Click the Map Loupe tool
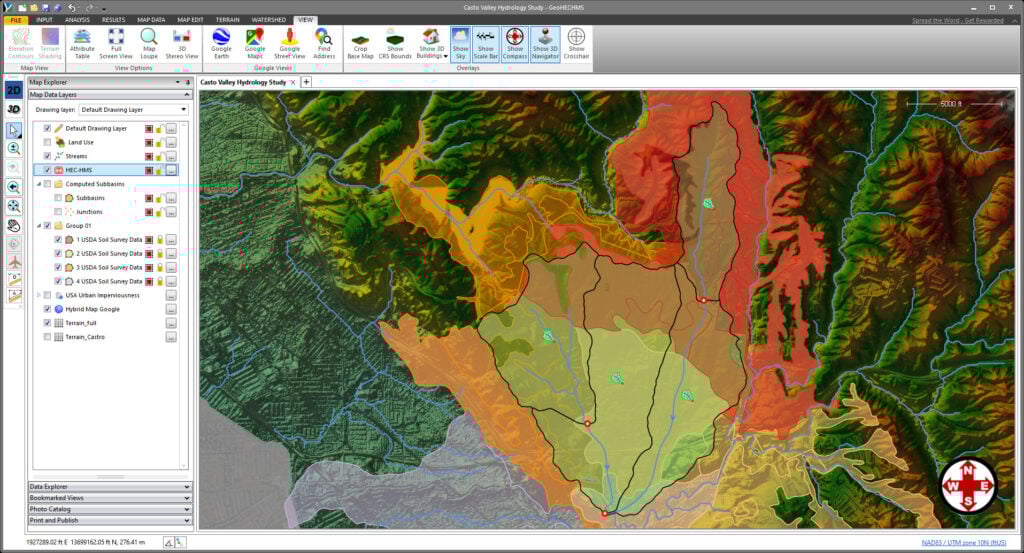Screen dimensions: 1024x553 [x=149, y=44]
